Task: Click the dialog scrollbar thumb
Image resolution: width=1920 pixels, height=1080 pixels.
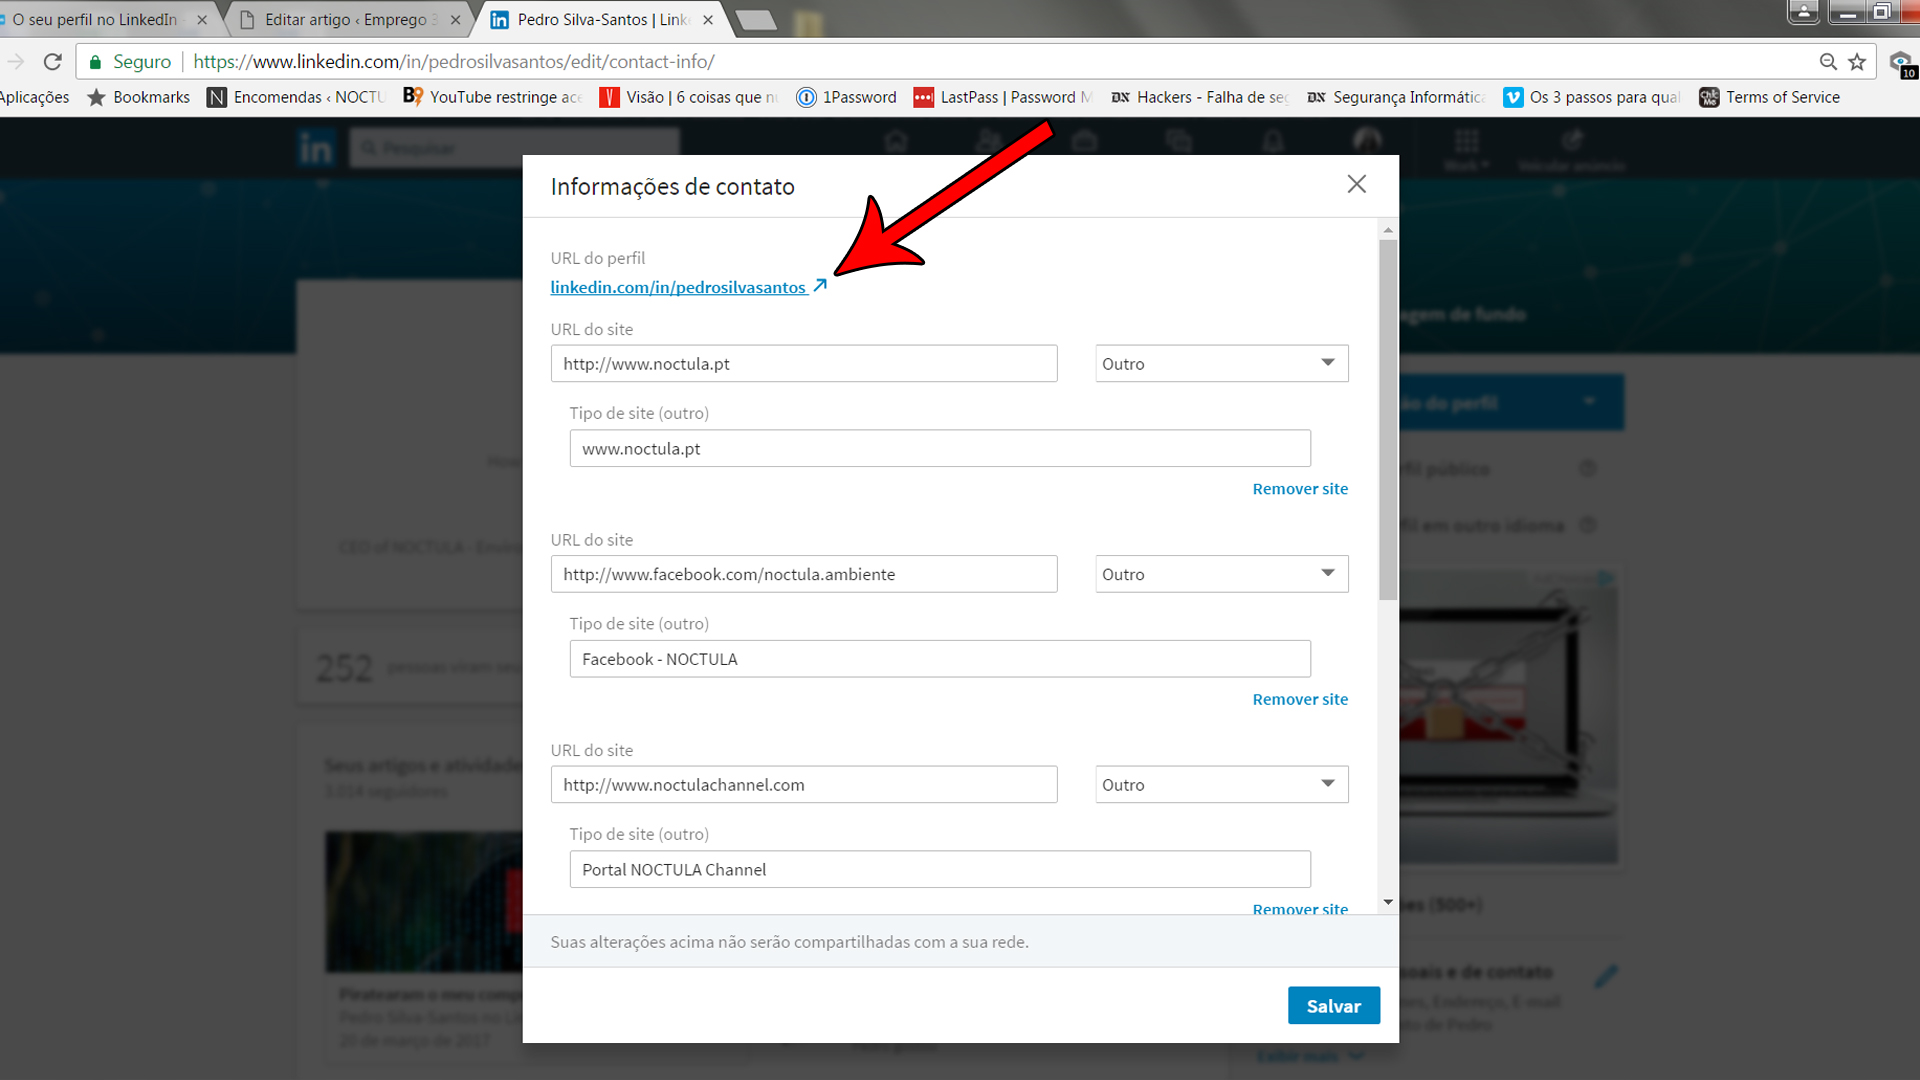Action: point(1388,420)
